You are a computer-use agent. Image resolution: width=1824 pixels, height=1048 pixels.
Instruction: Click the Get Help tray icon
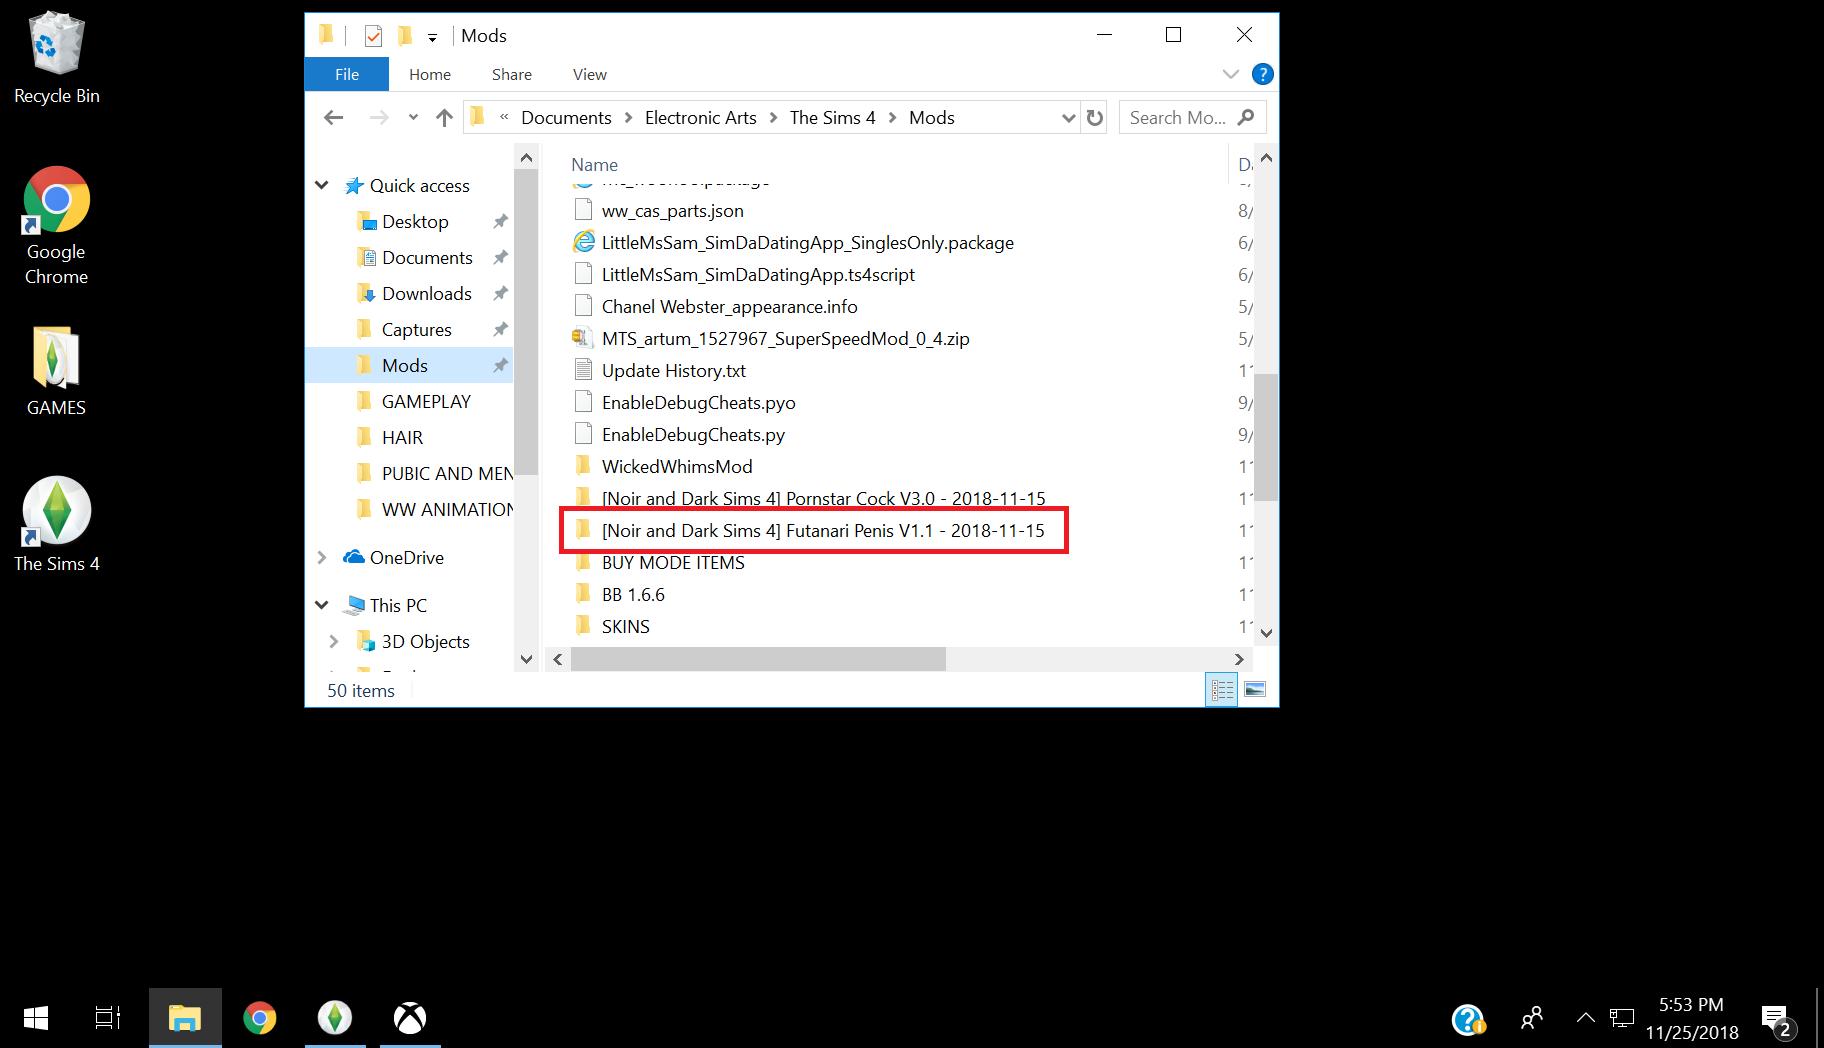(1468, 1019)
